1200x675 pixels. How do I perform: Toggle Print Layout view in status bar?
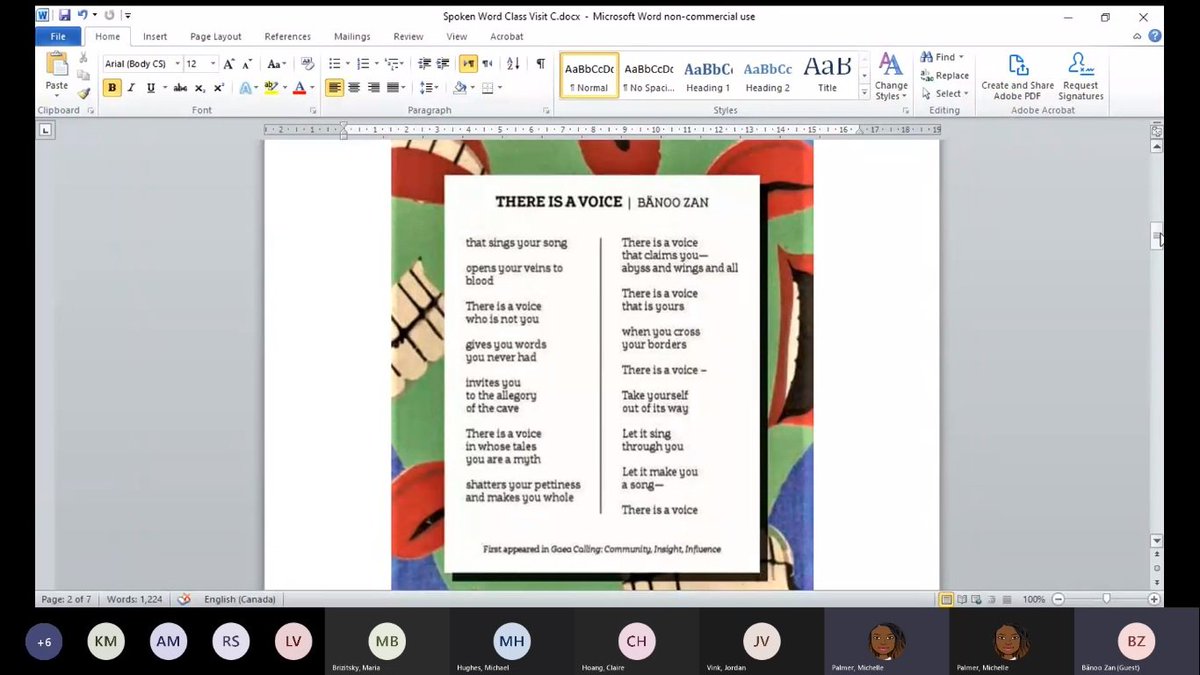click(x=946, y=599)
